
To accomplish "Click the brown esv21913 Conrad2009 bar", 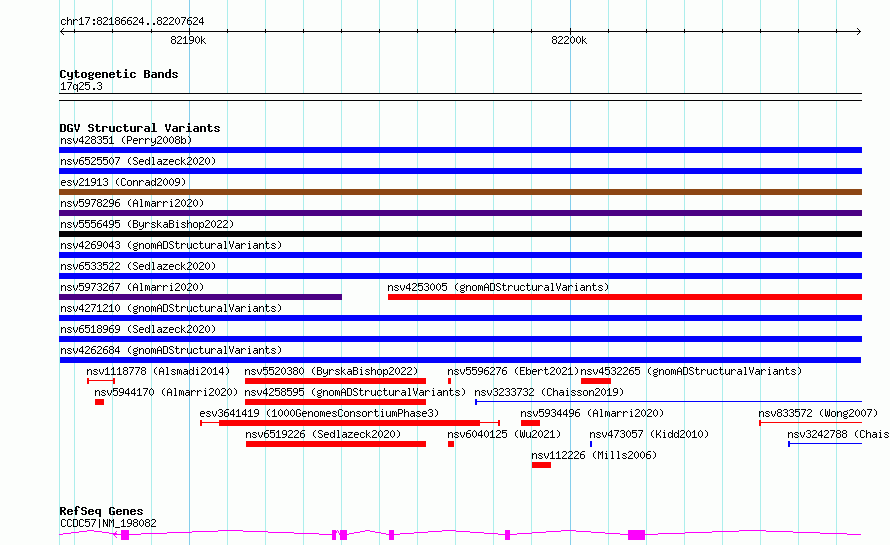I will click(460, 192).
